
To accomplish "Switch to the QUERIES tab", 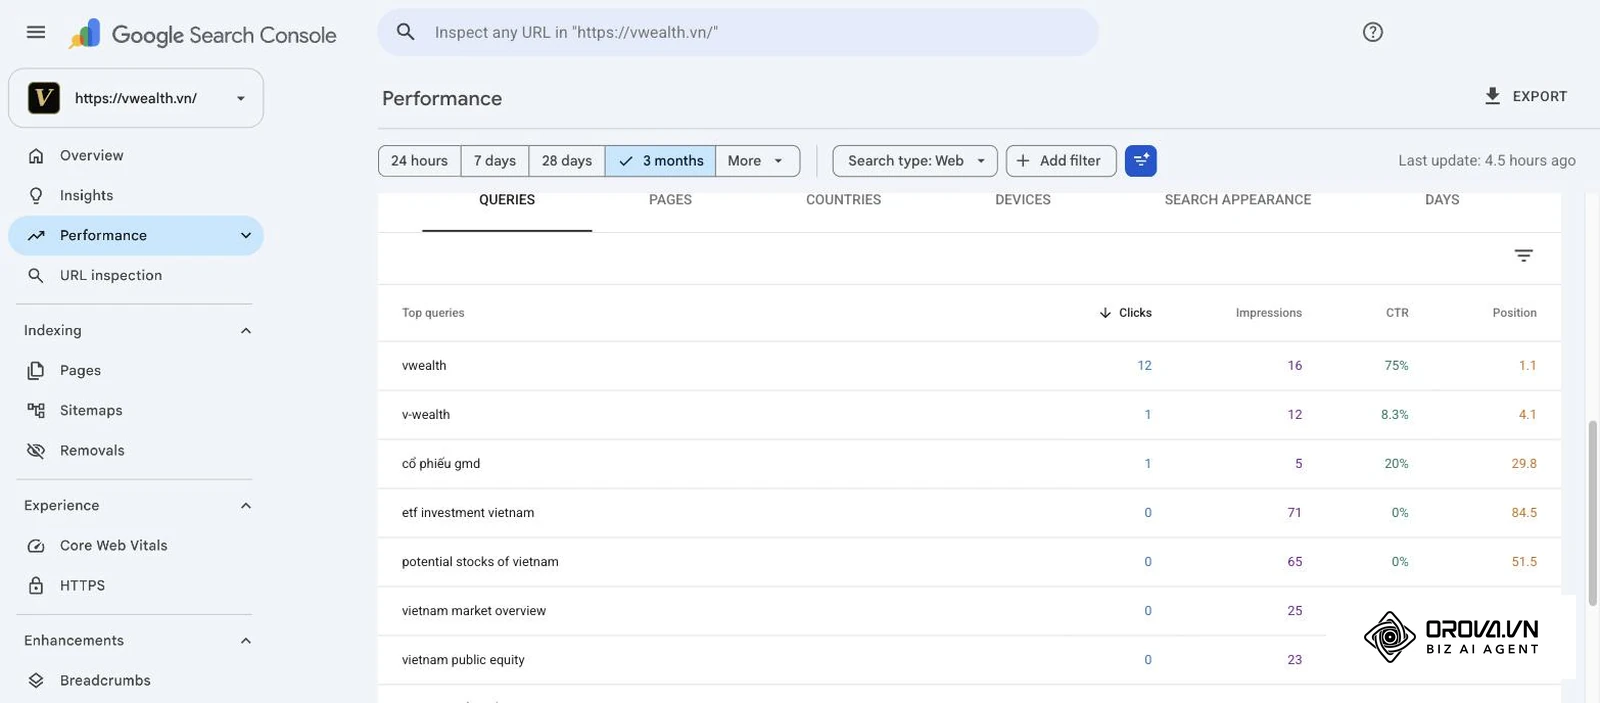I will 507,201.
